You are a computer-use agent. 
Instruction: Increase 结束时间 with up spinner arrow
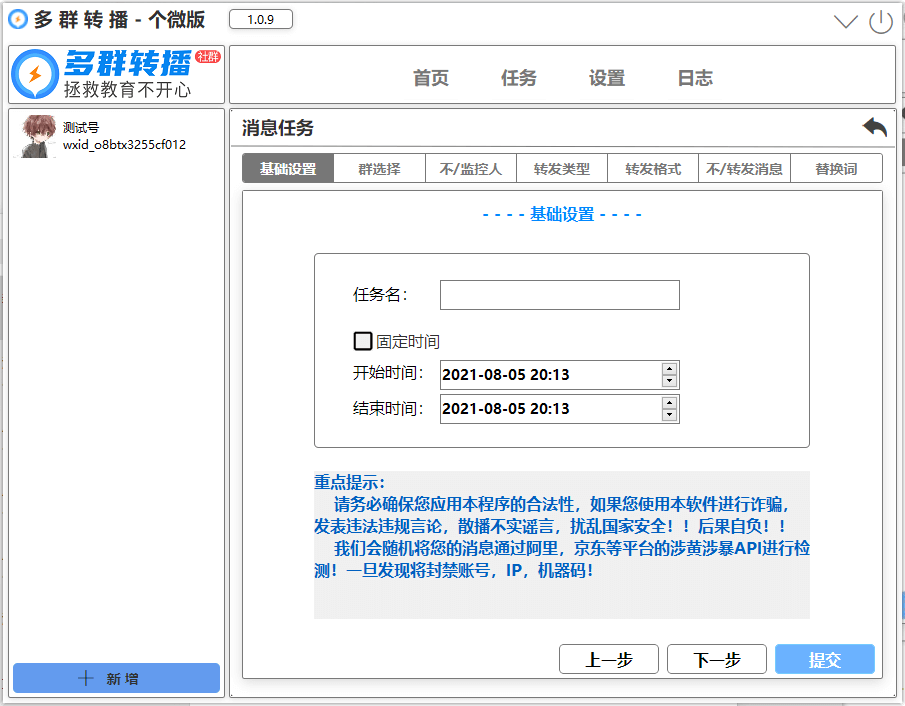[670, 403]
